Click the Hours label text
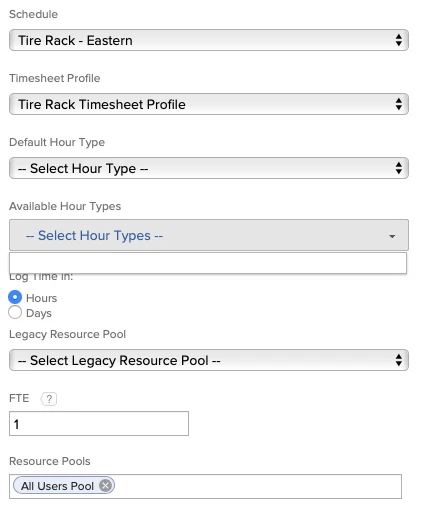This screenshot has width=444, height=511. pos(42,298)
